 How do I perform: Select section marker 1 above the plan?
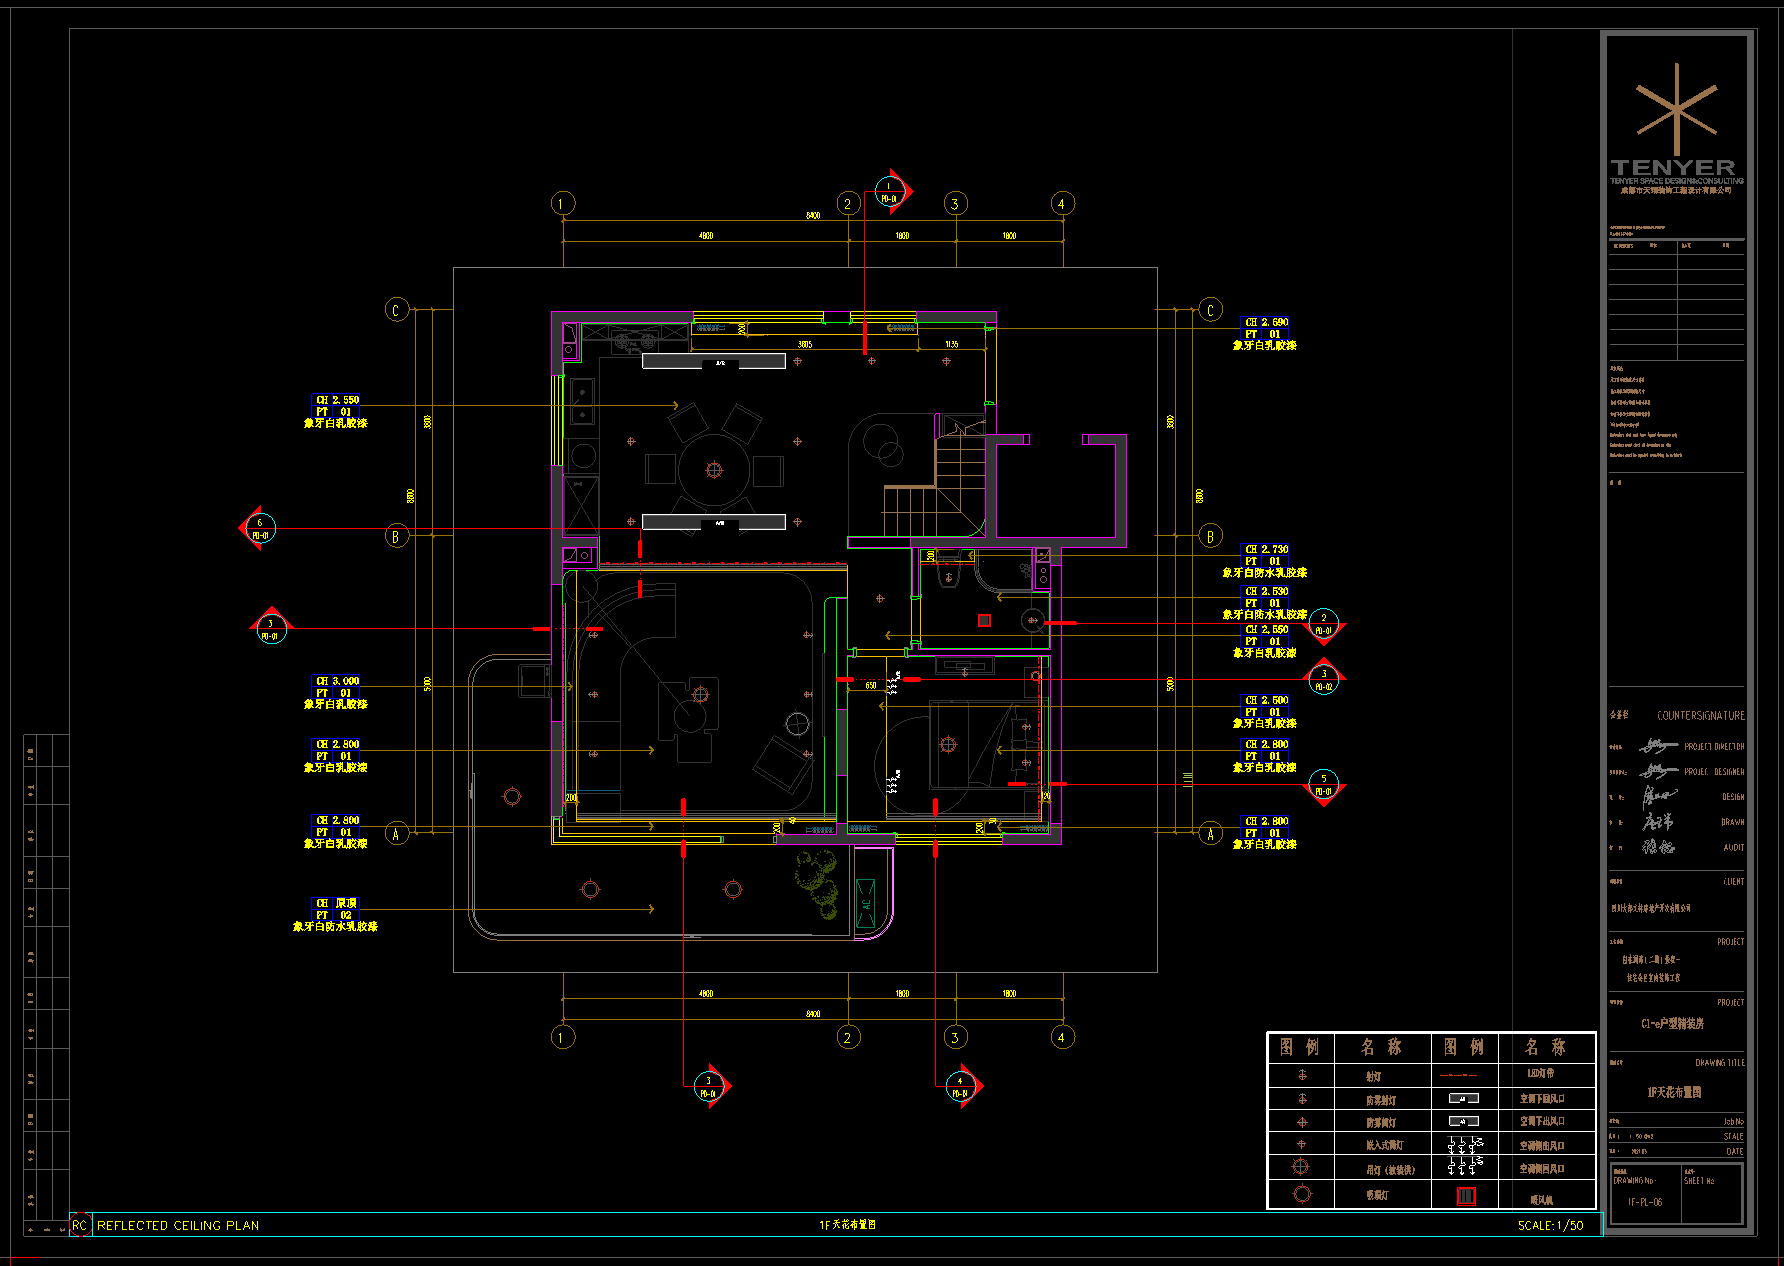click(x=891, y=191)
